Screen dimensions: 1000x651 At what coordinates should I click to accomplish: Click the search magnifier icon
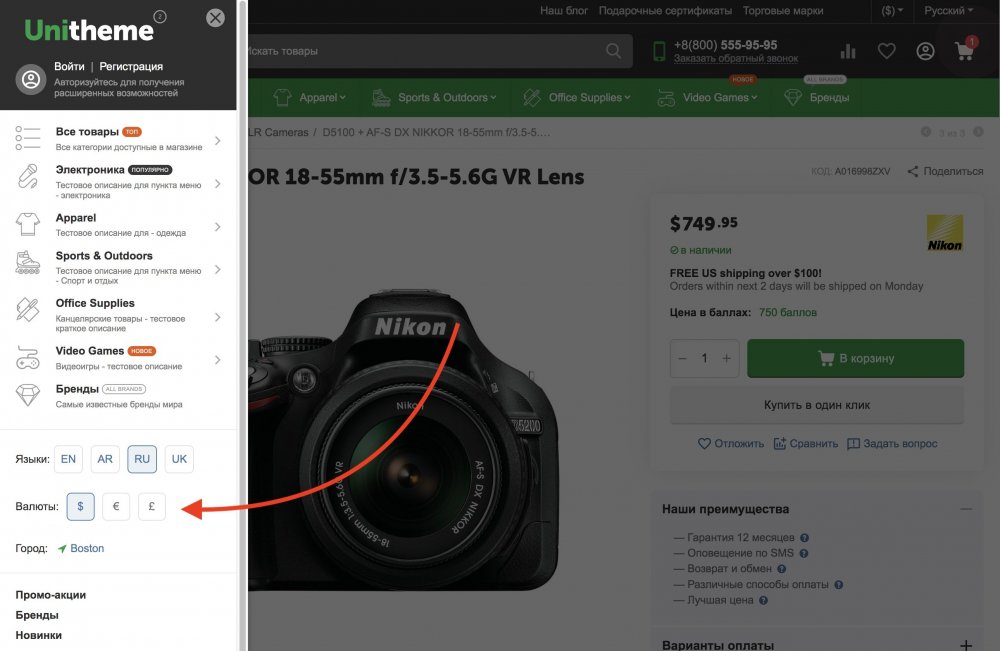pos(613,51)
